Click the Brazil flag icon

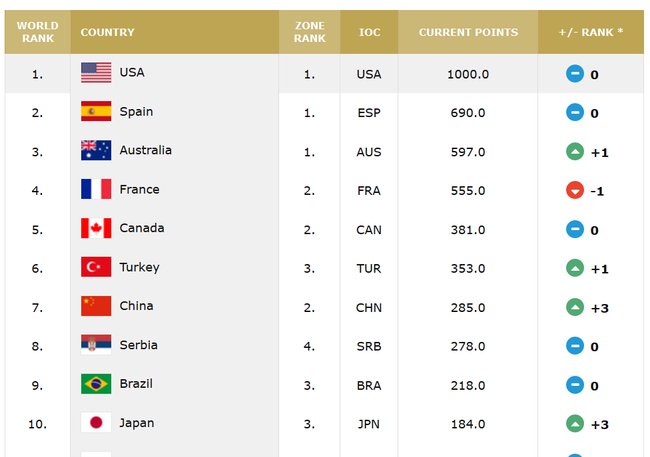click(x=96, y=385)
